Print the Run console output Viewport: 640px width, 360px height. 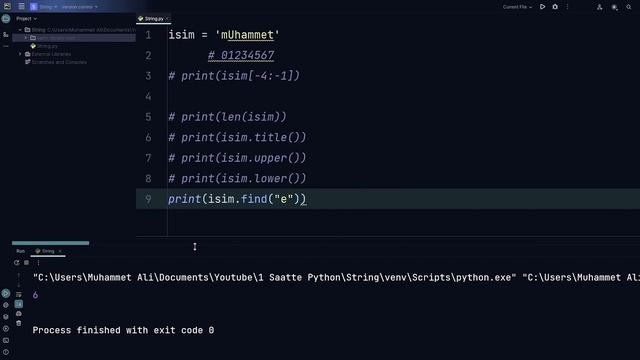tap(19, 313)
